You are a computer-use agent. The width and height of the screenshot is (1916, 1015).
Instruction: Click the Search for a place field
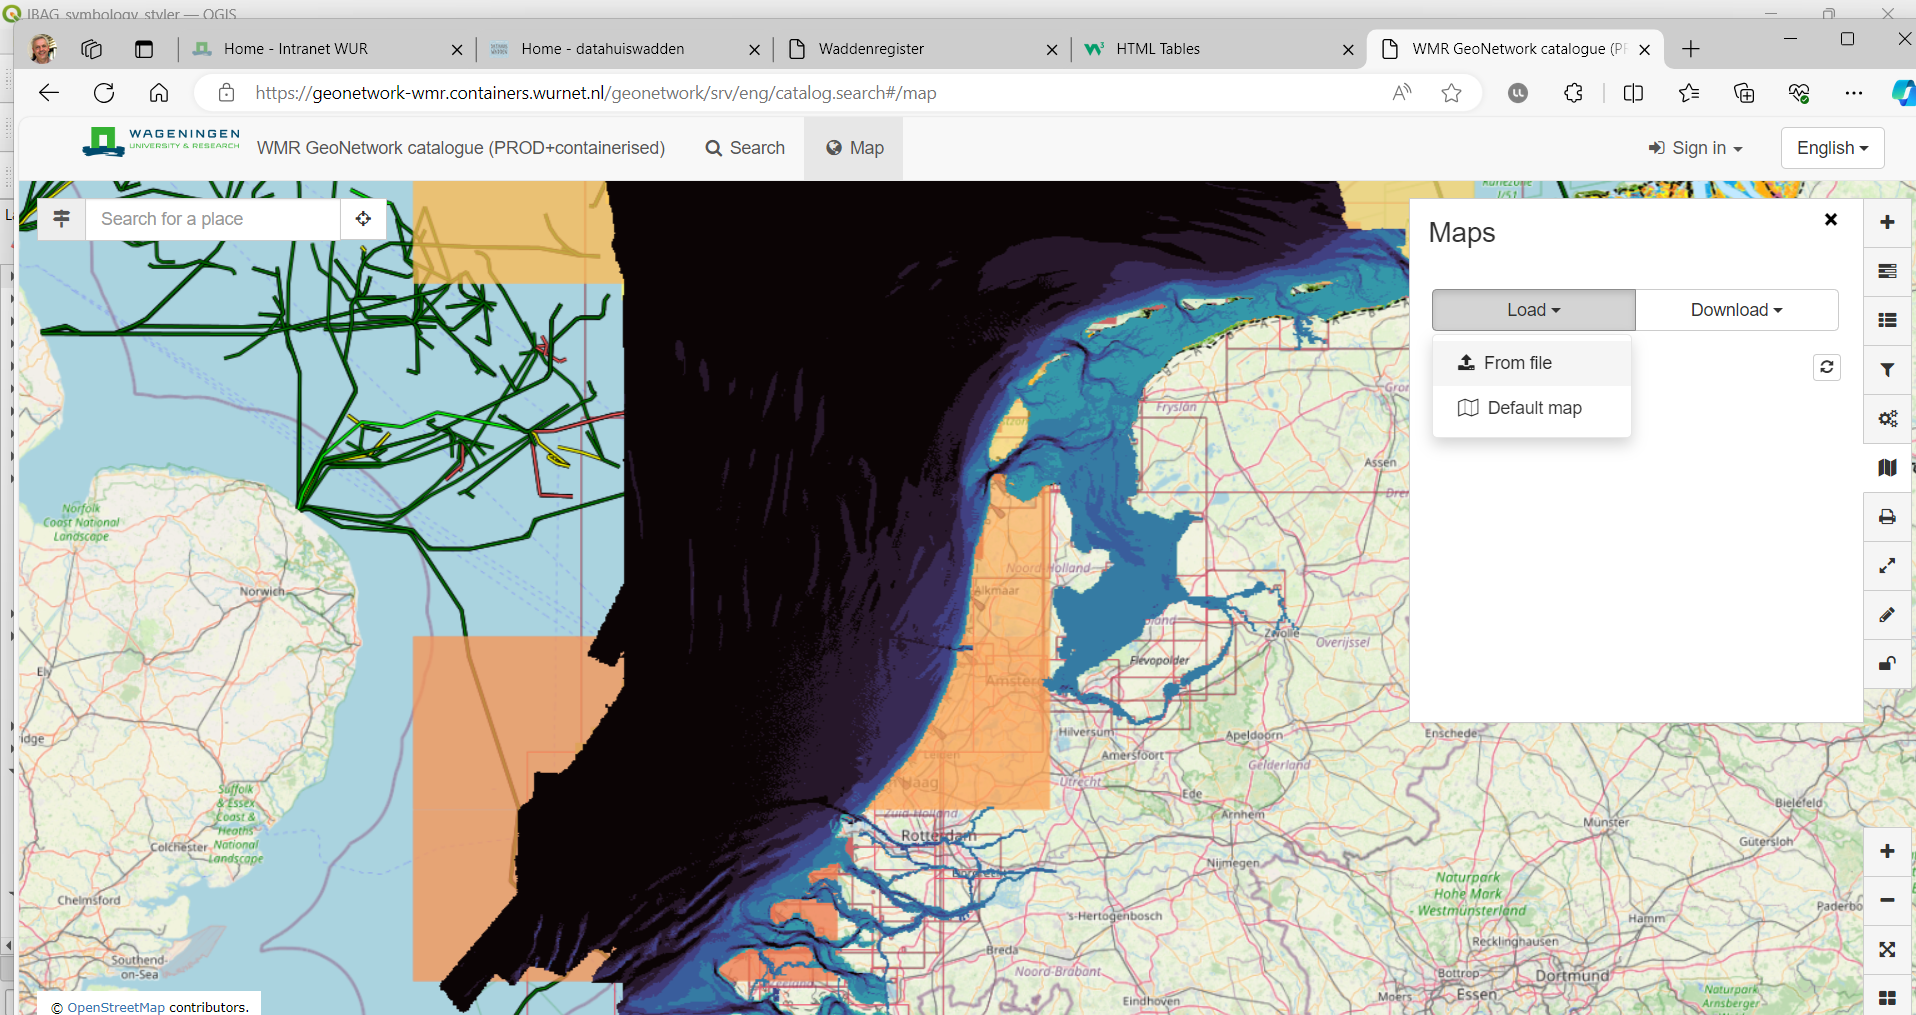213,219
